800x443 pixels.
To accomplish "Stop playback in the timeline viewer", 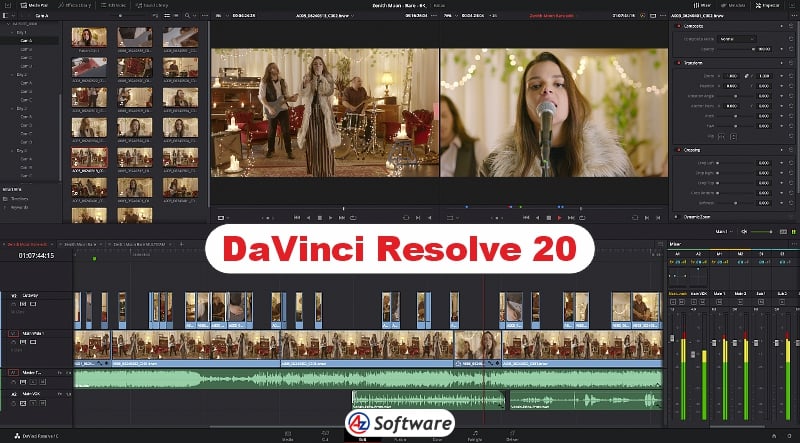I will pos(549,218).
